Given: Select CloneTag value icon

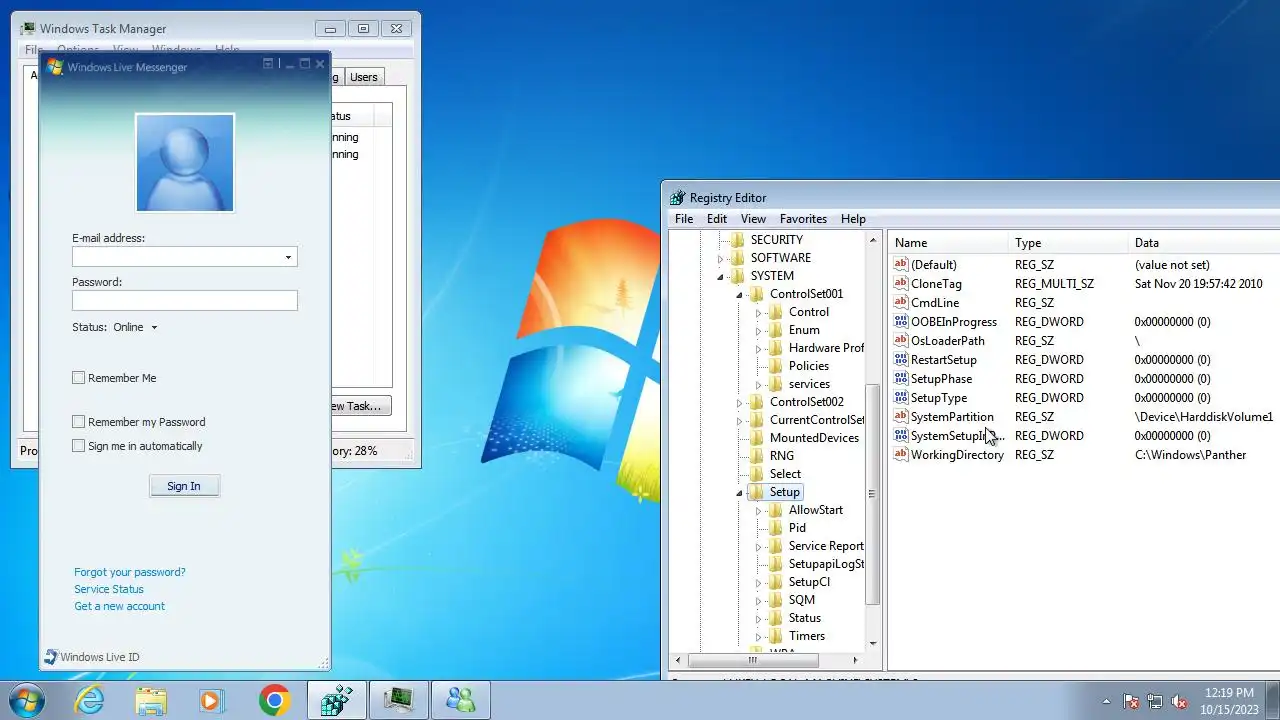Looking at the screenshot, I should pyautogui.click(x=901, y=284).
